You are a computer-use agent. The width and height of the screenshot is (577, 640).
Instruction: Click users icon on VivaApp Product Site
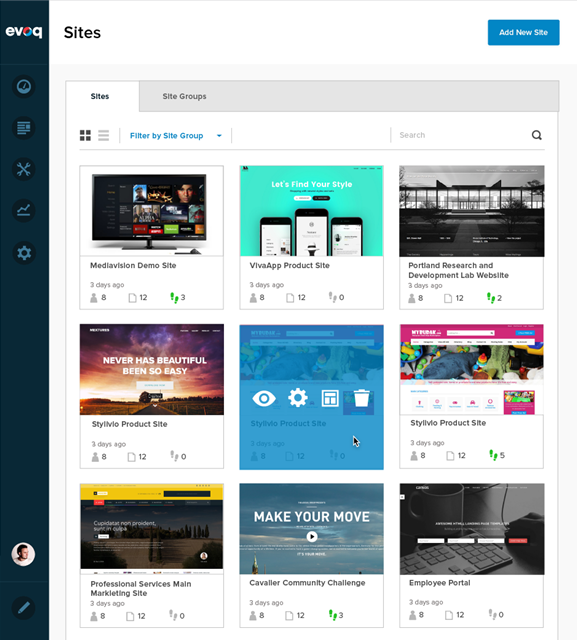pos(253,298)
